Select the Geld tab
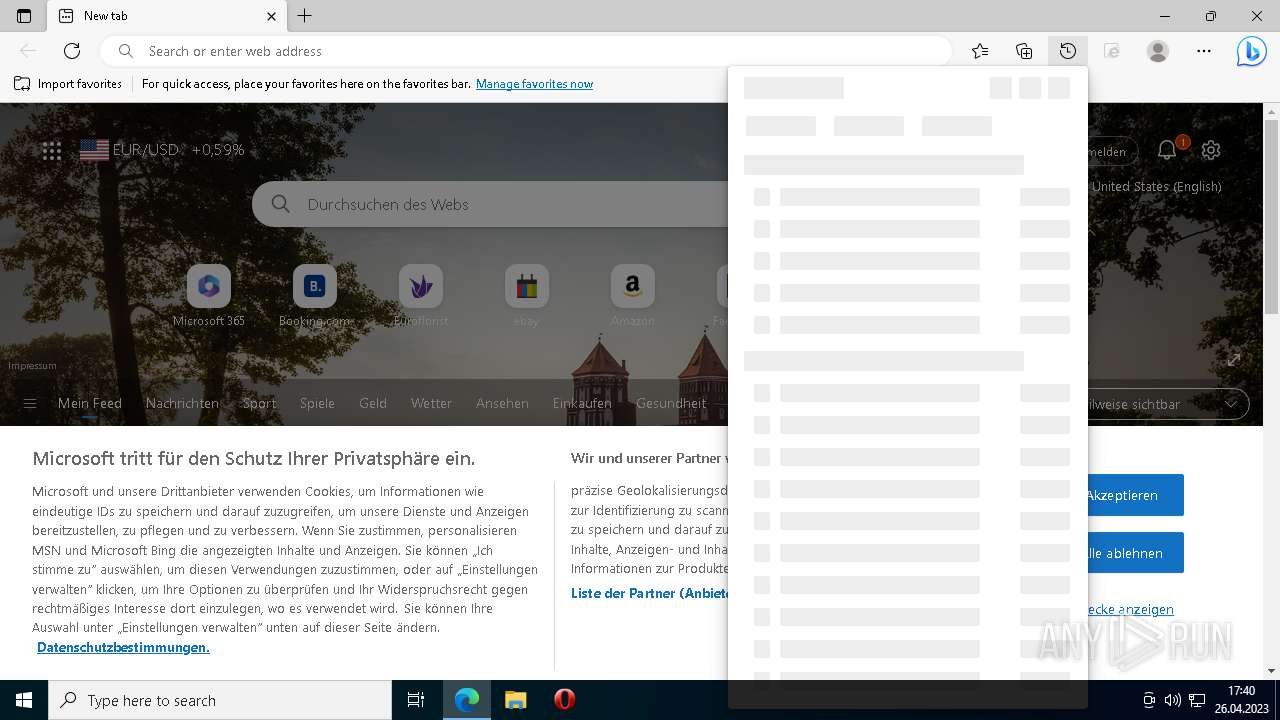The height and width of the screenshot is (720, 1280). pyautogui.click(x=373, y=404)
